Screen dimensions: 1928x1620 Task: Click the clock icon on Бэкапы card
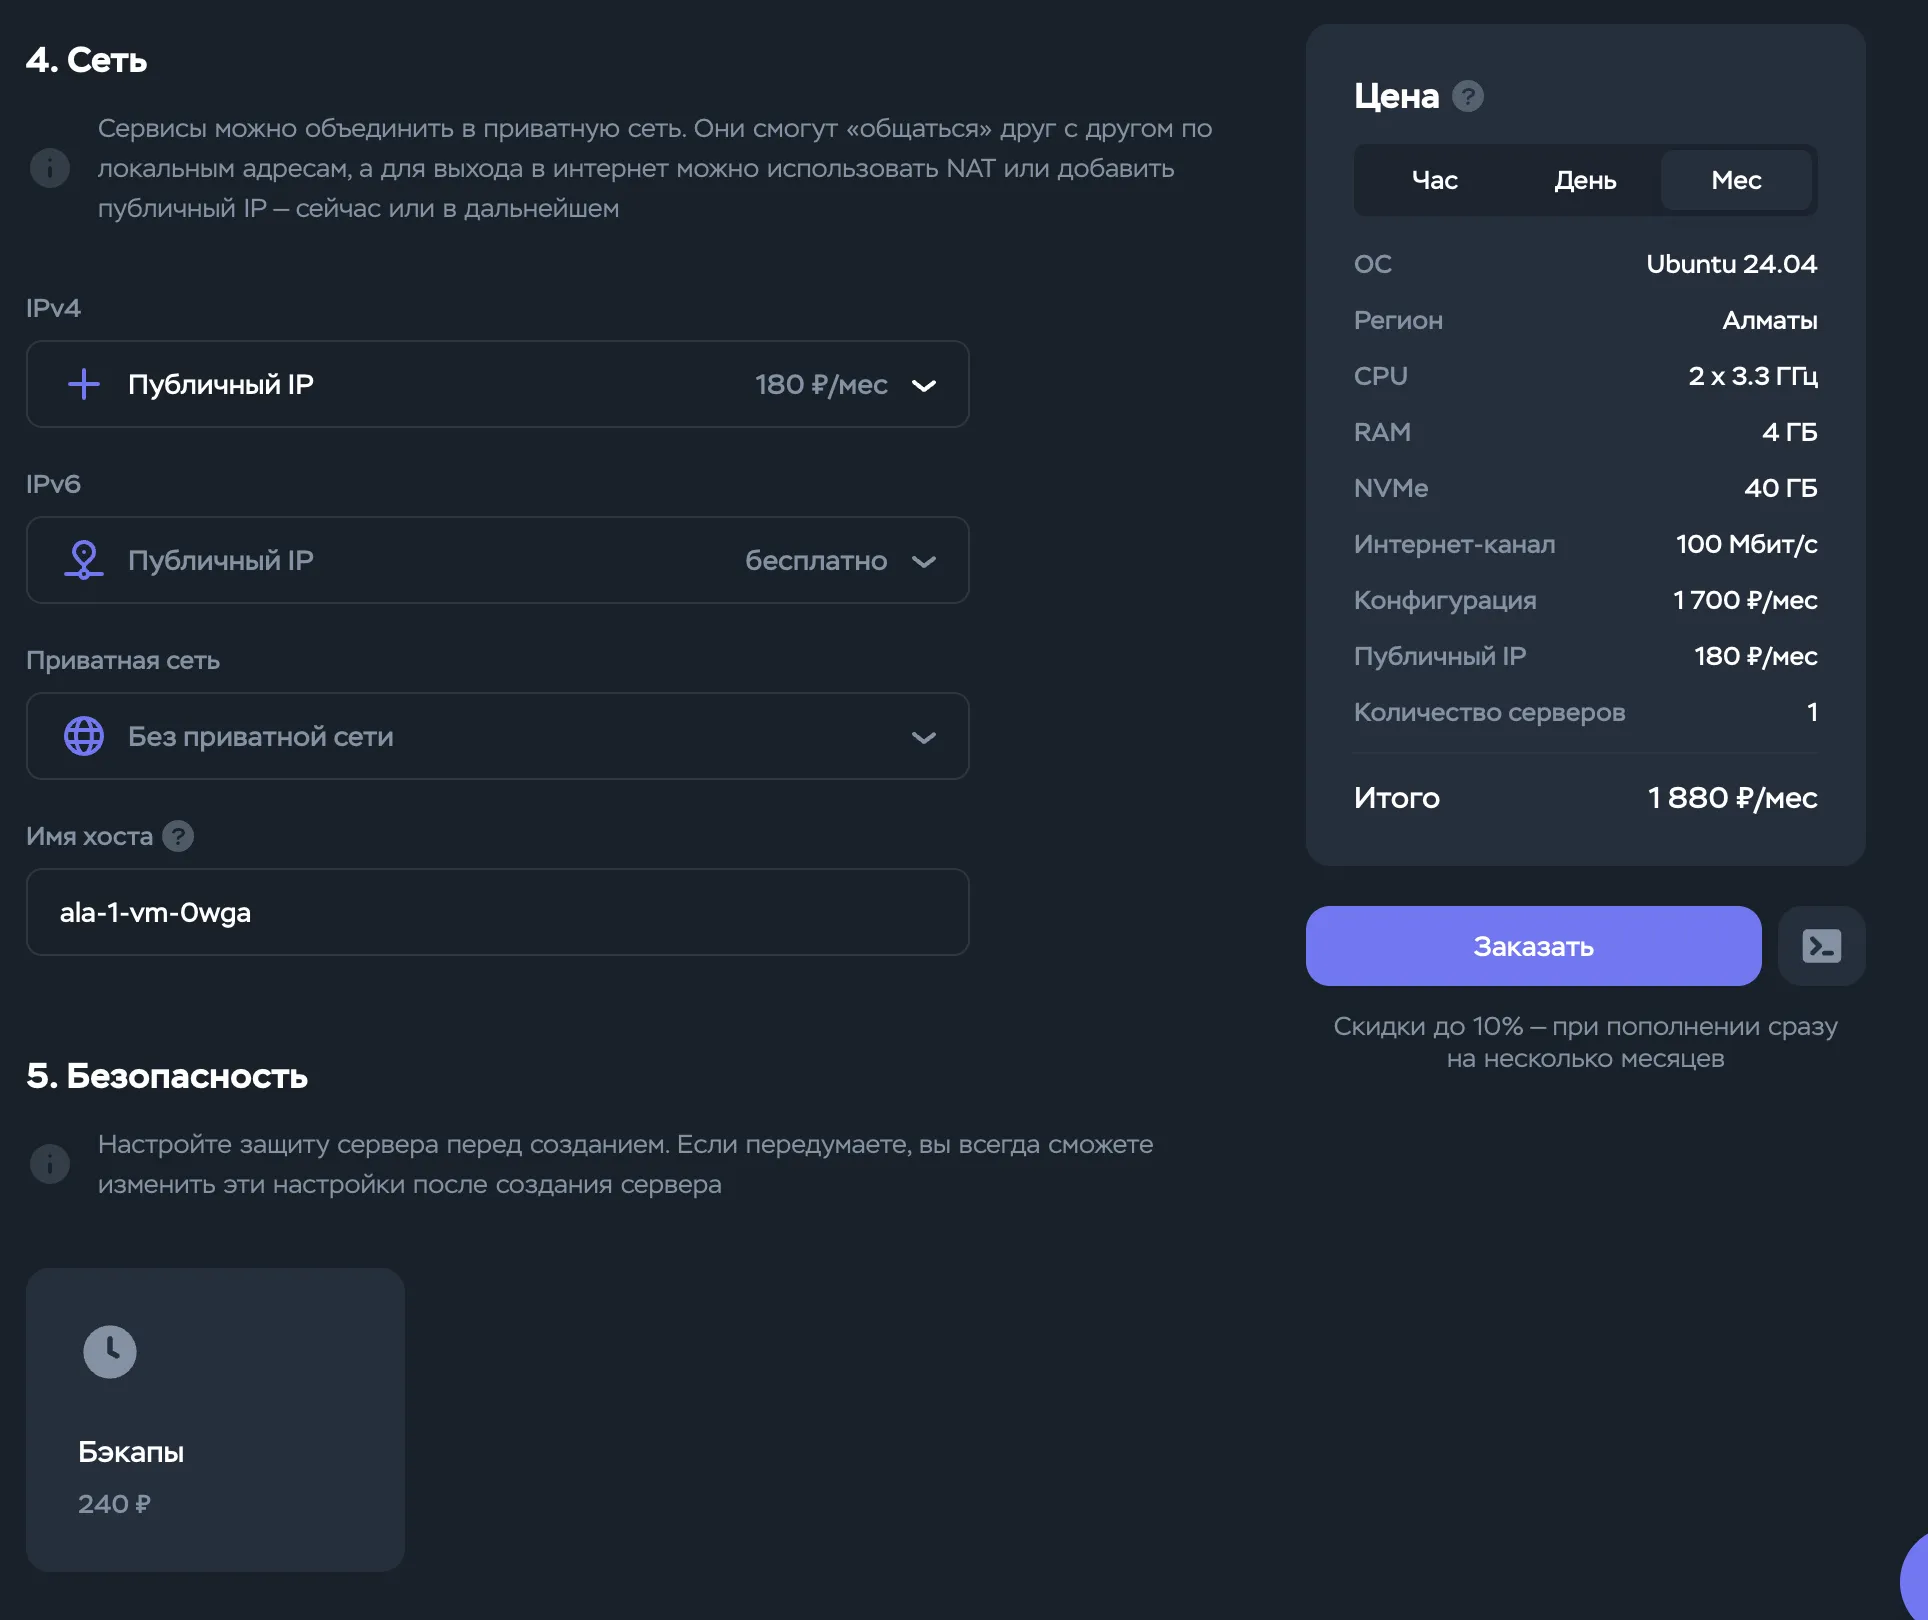coord(110,1352)
